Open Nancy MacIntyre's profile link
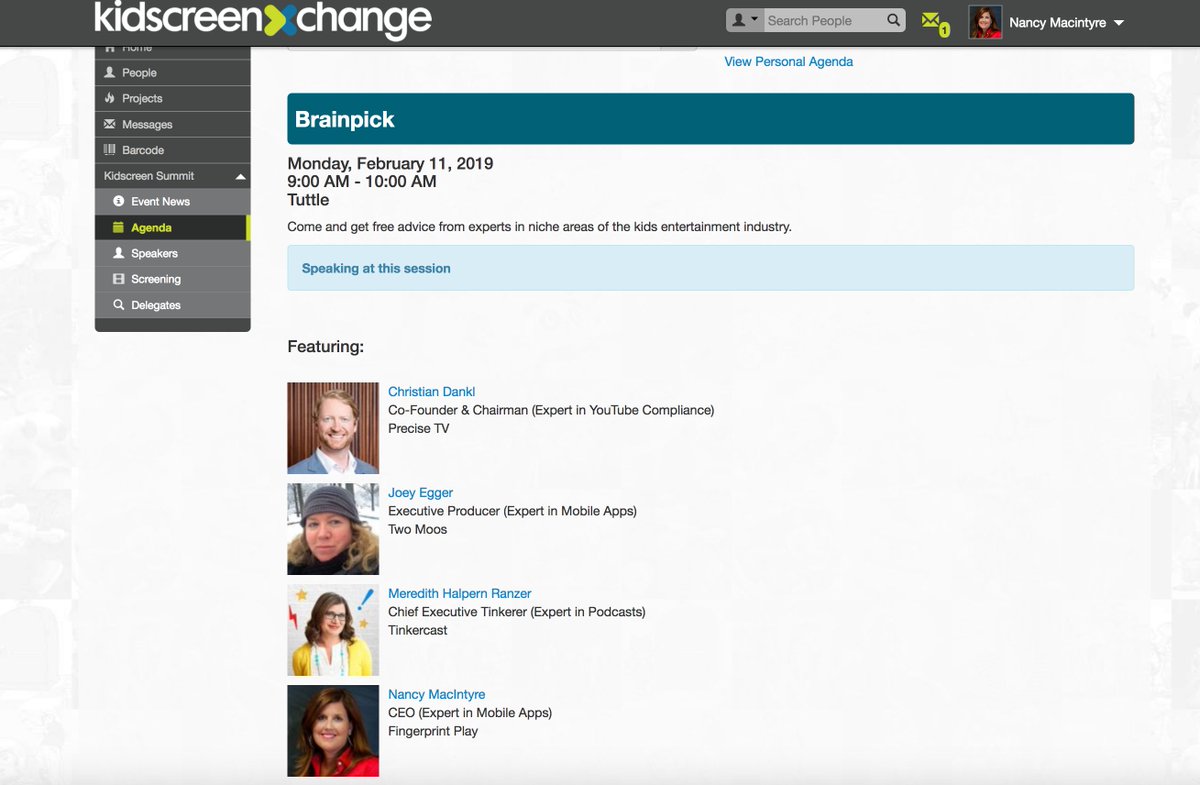This screenshot has height=785, width=1200. click(437, 695)
